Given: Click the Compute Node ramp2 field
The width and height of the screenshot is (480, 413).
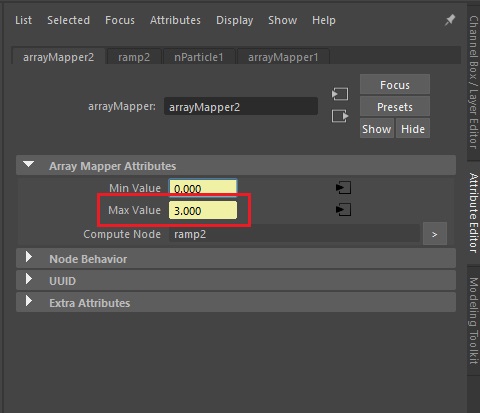Looking at the screenshot, I should (294, 234).
